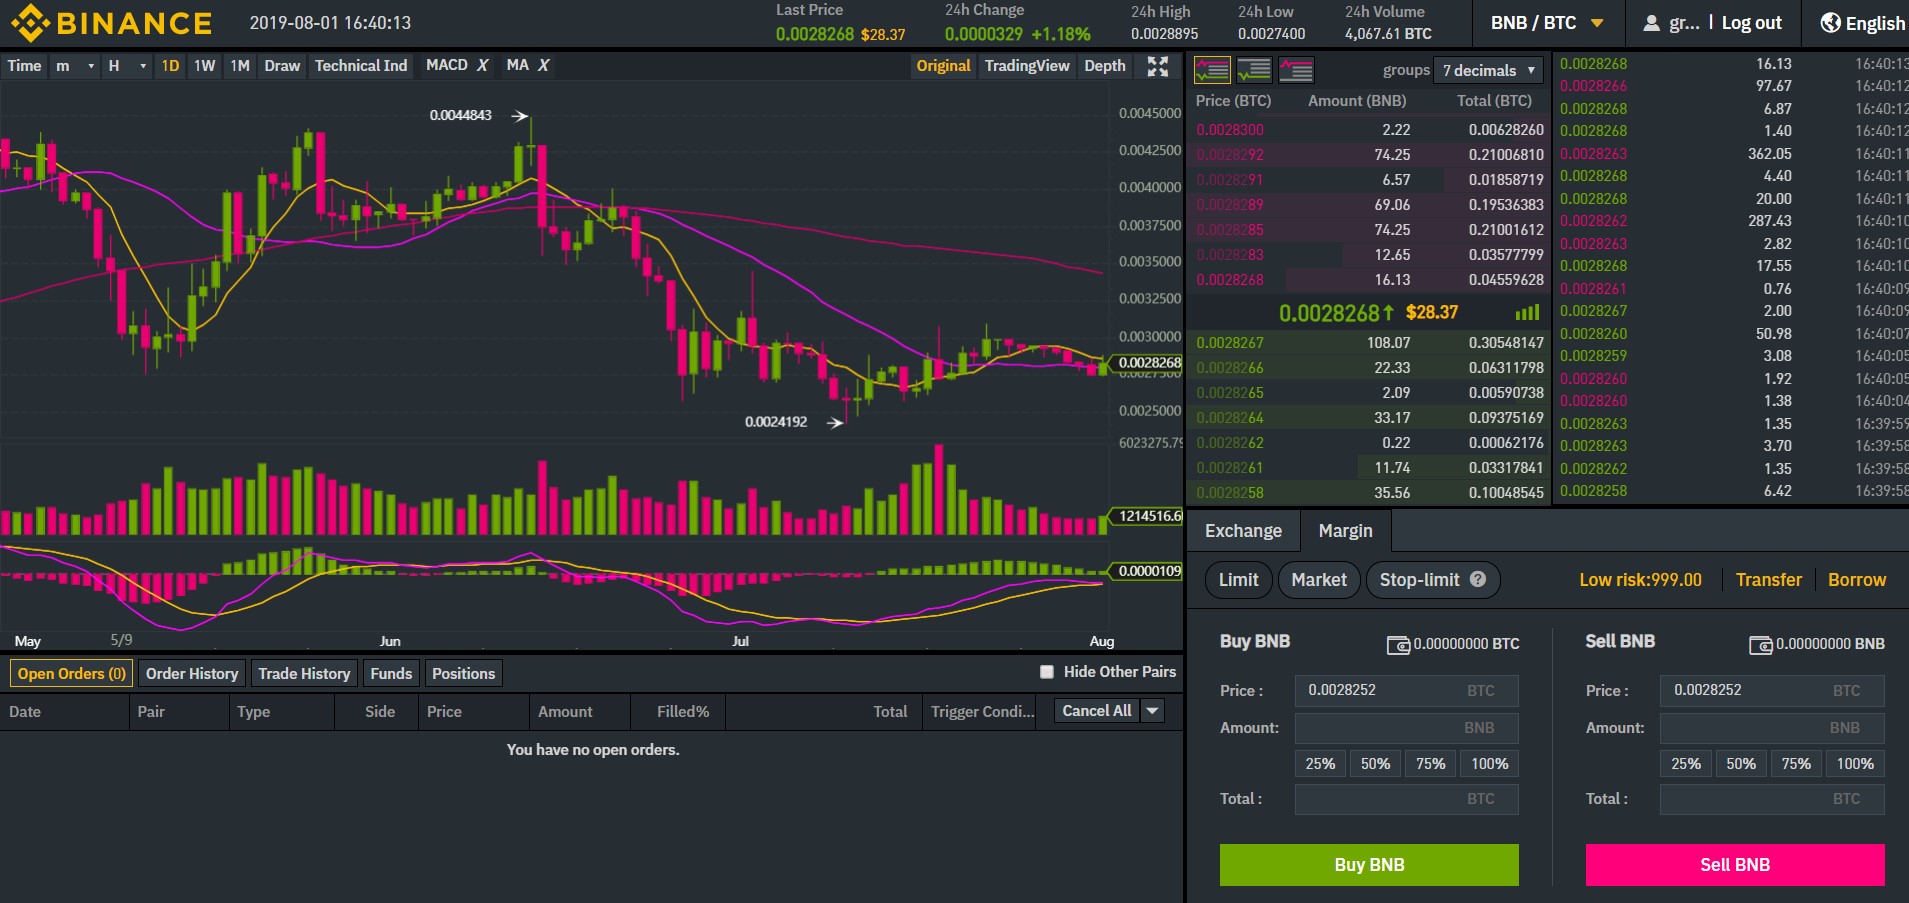Viewport: 1909px width, 903px height.
Task: Open English language selector
Action: [1862, 23]
